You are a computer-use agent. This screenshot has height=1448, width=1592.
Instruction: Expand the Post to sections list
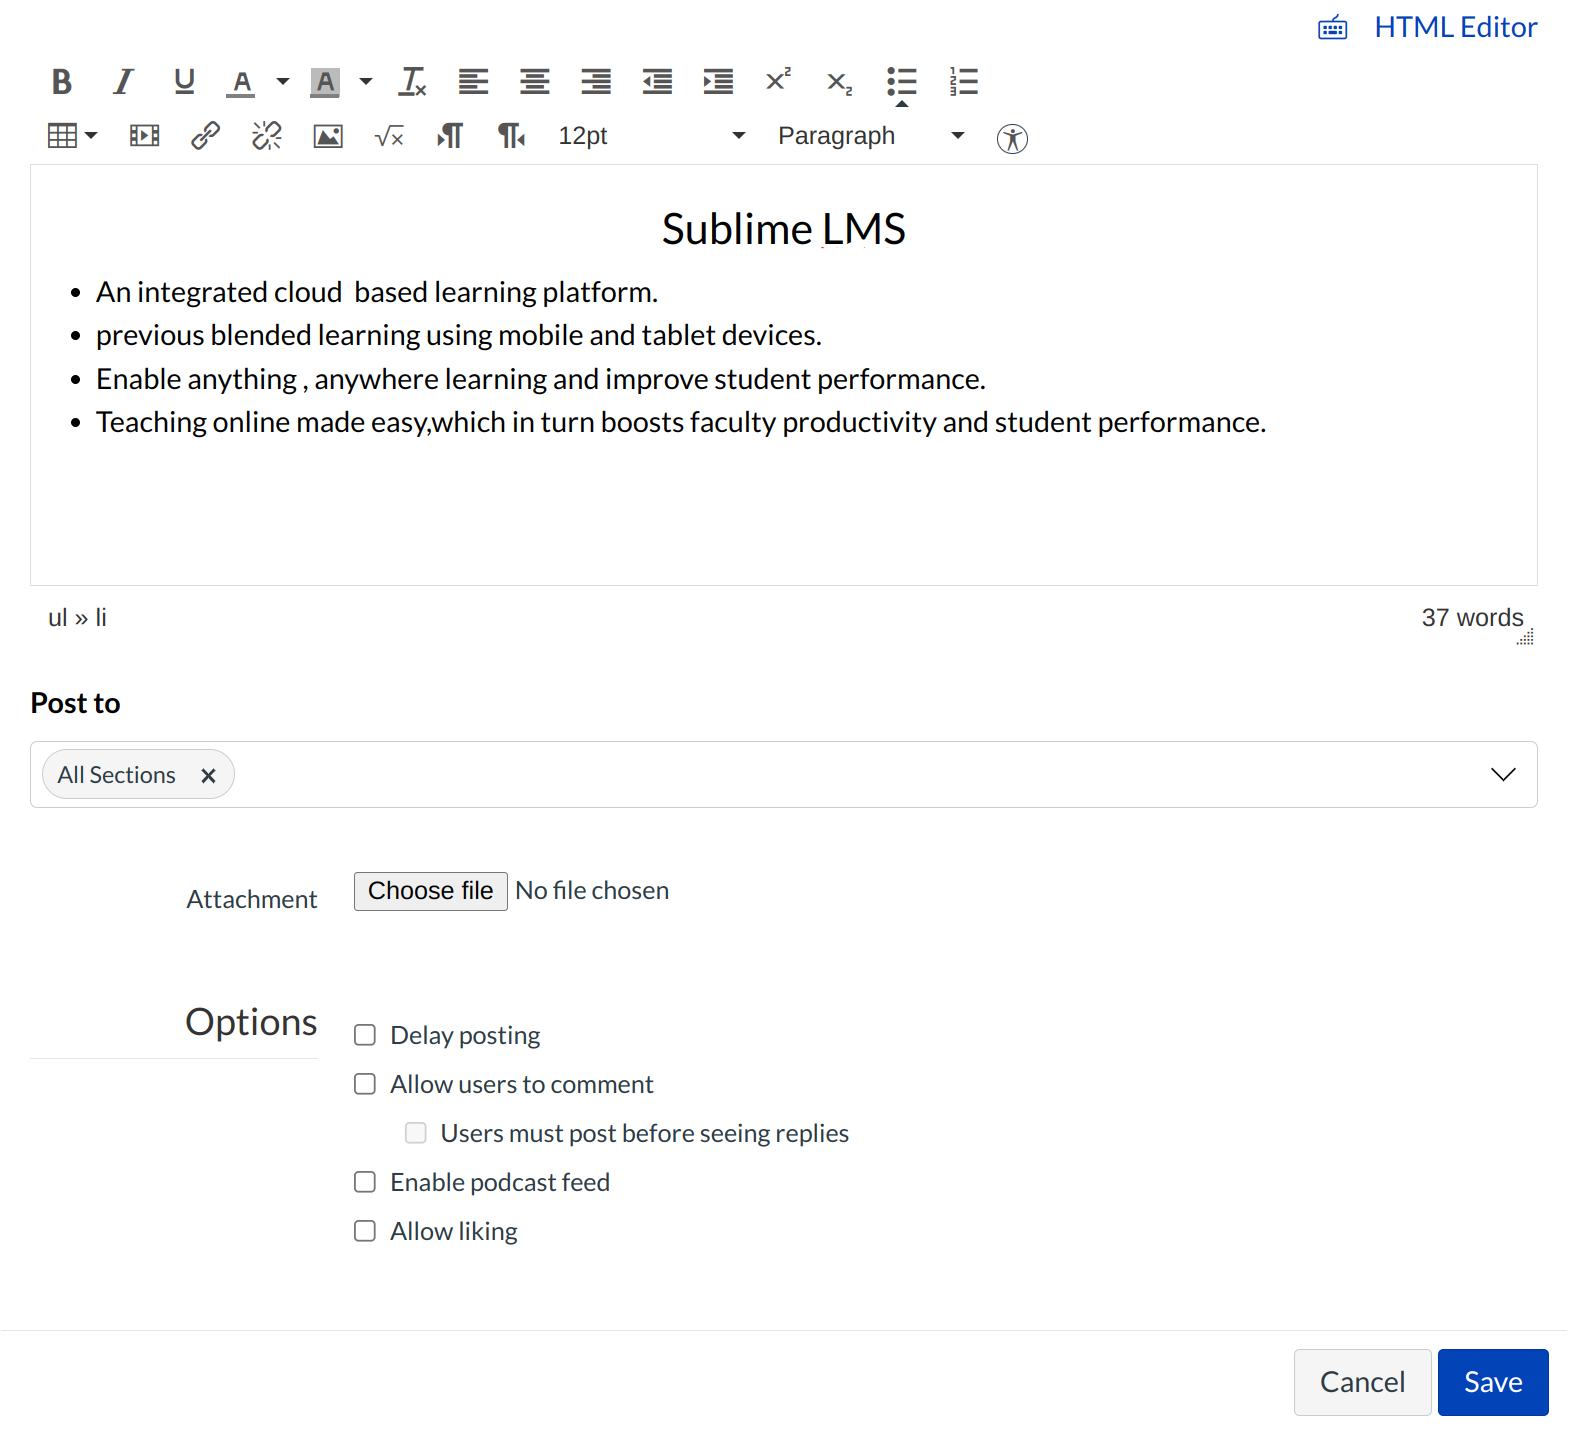coord(1502,775)
